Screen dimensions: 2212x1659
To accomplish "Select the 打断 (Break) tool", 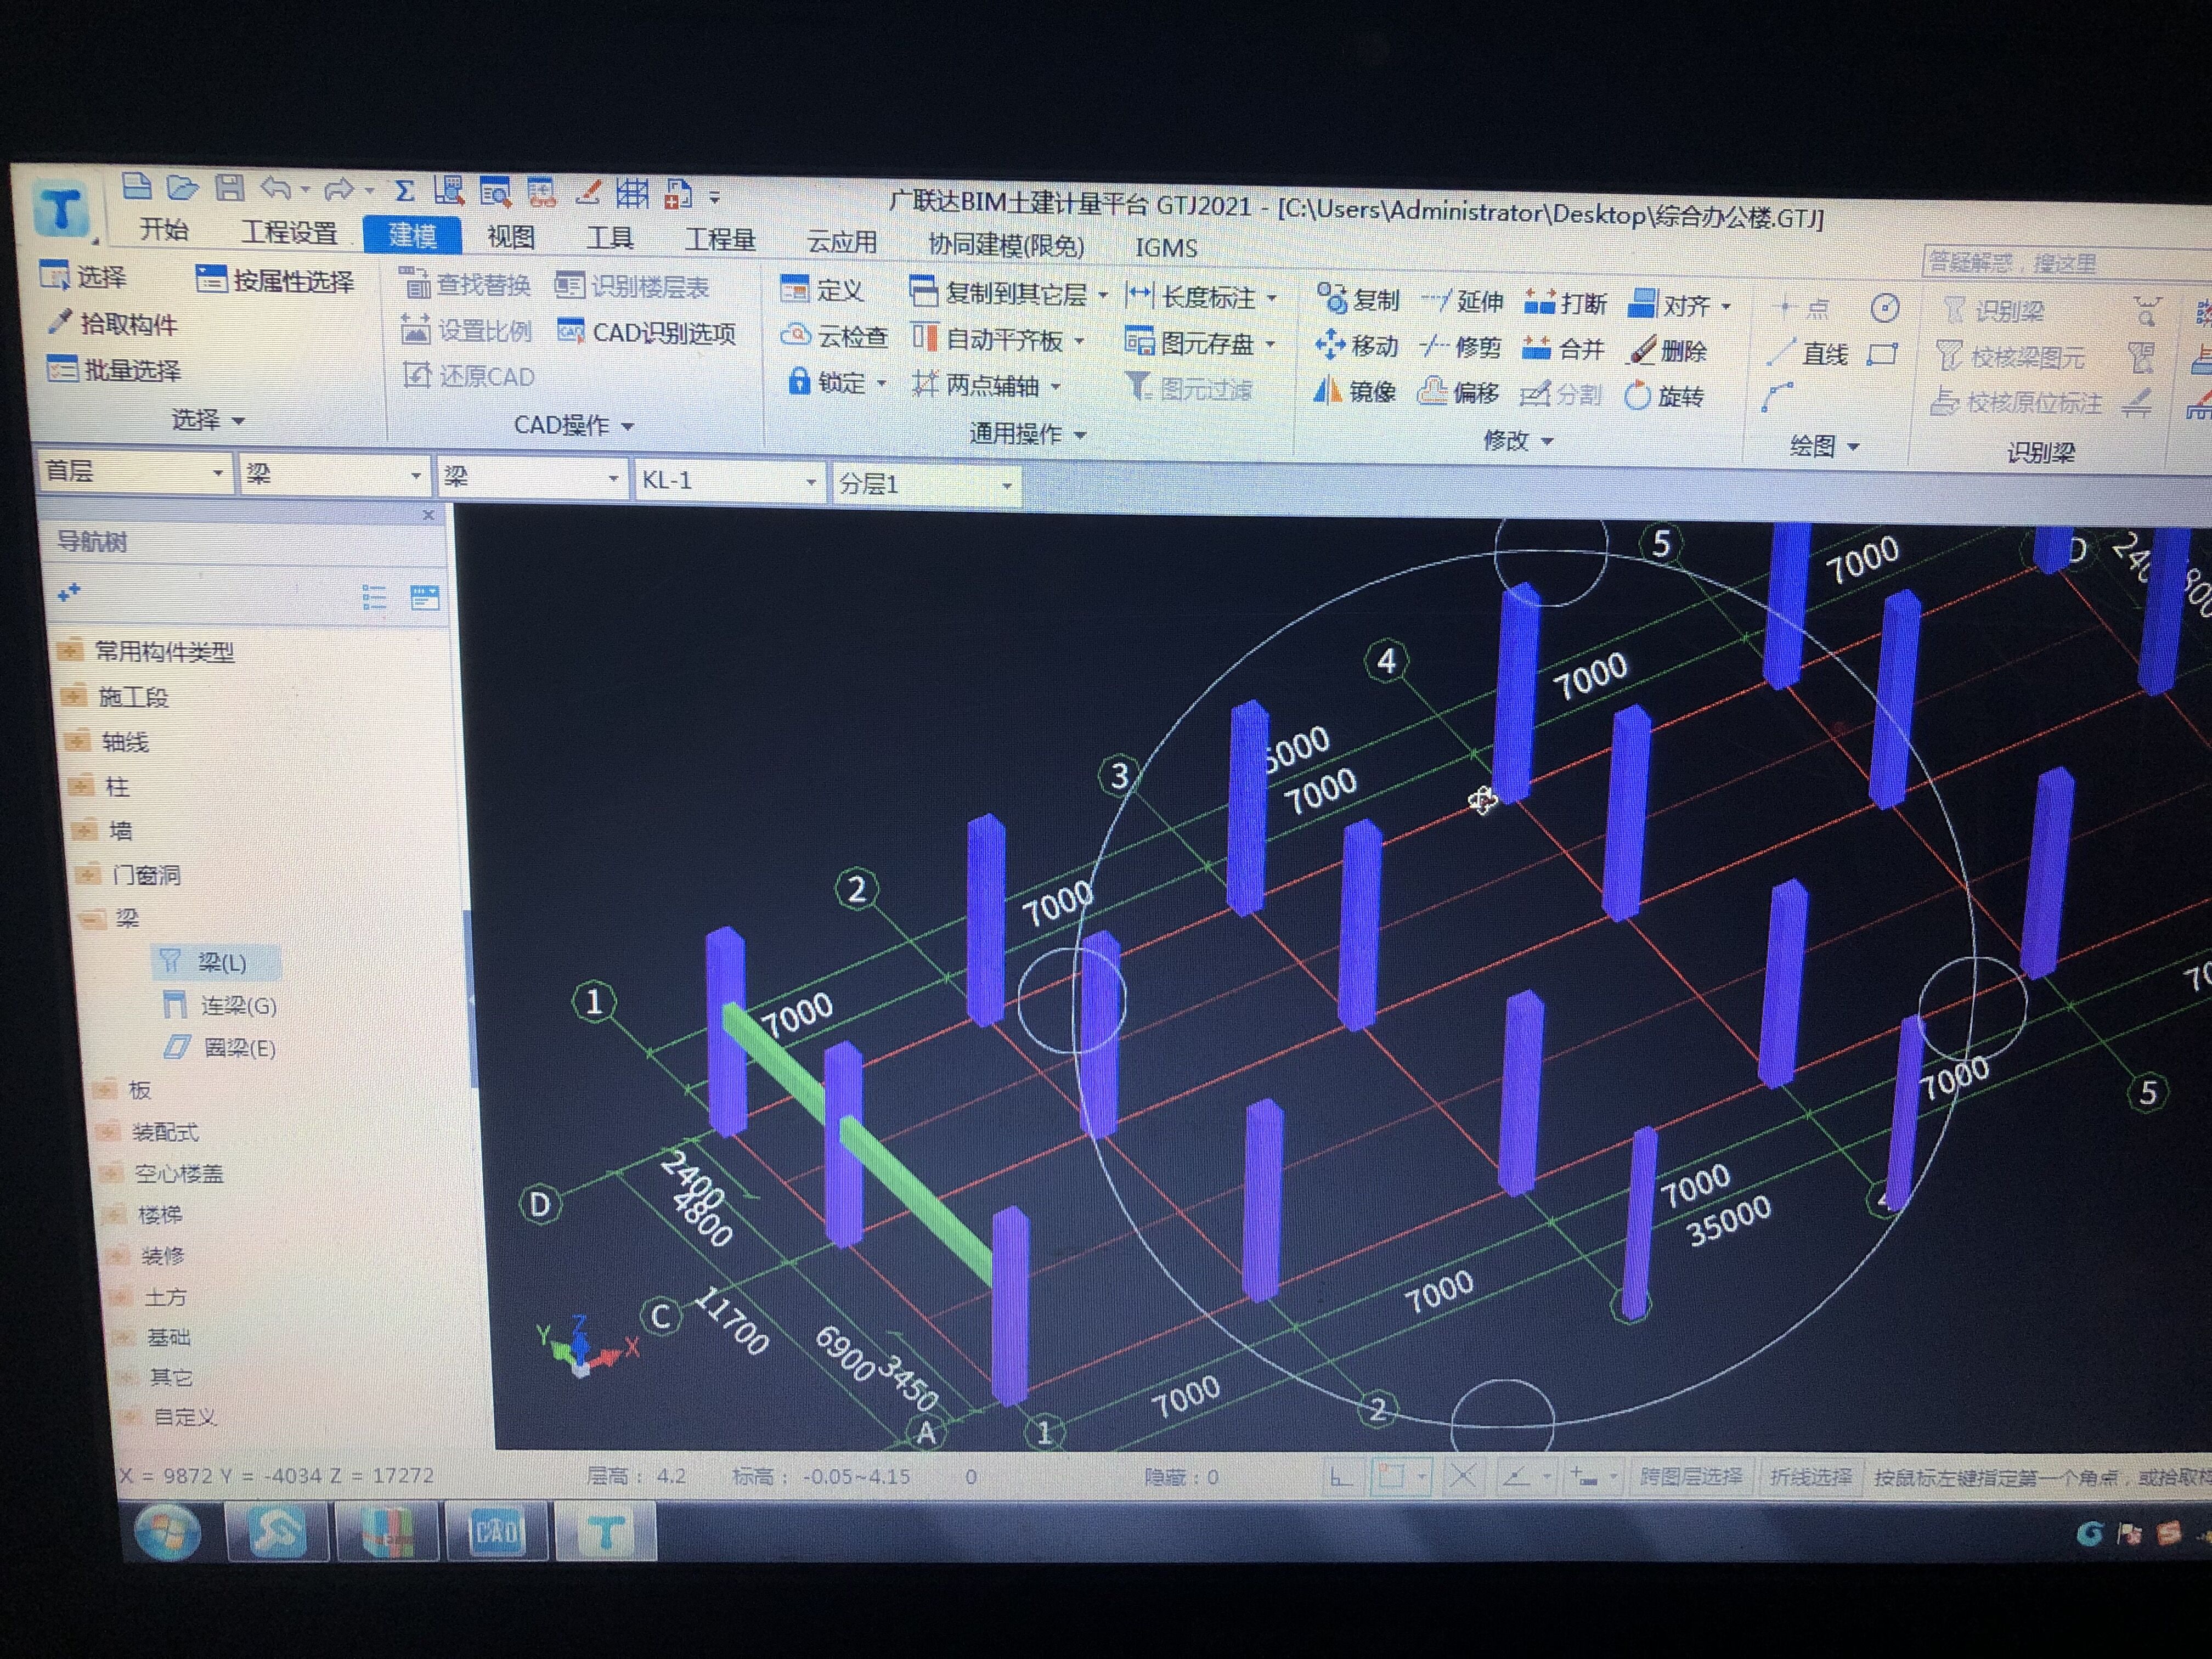I will pos(1565,302).
